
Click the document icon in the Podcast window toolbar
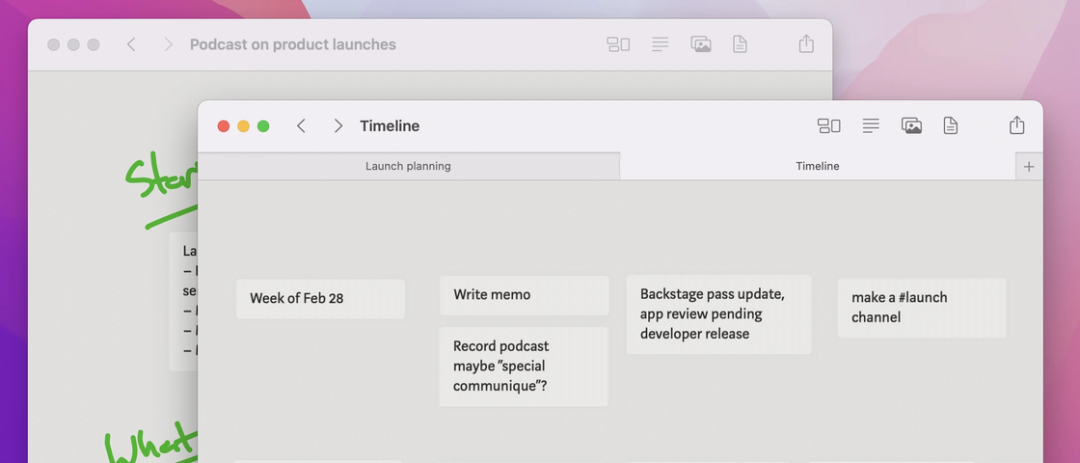[x=740, y=45]
